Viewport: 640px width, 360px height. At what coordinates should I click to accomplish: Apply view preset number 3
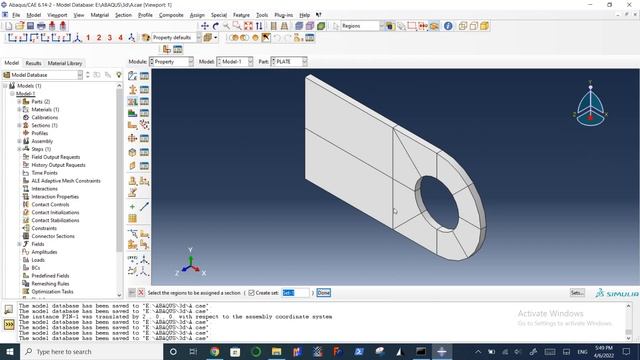(x=110, y=38)
